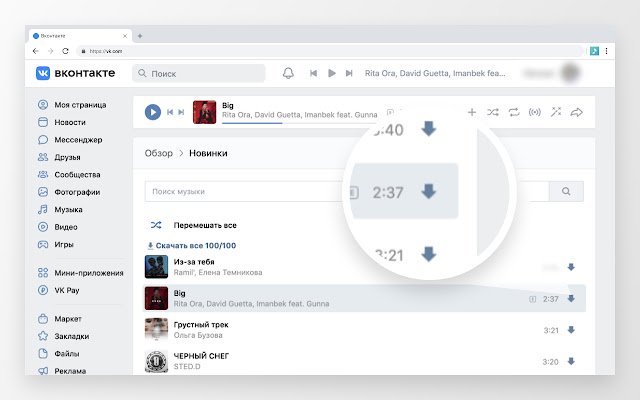Click the Реклама megaphone icon
Image resolution: width=640 pixels, height=400 pixels.
[42, 371]
